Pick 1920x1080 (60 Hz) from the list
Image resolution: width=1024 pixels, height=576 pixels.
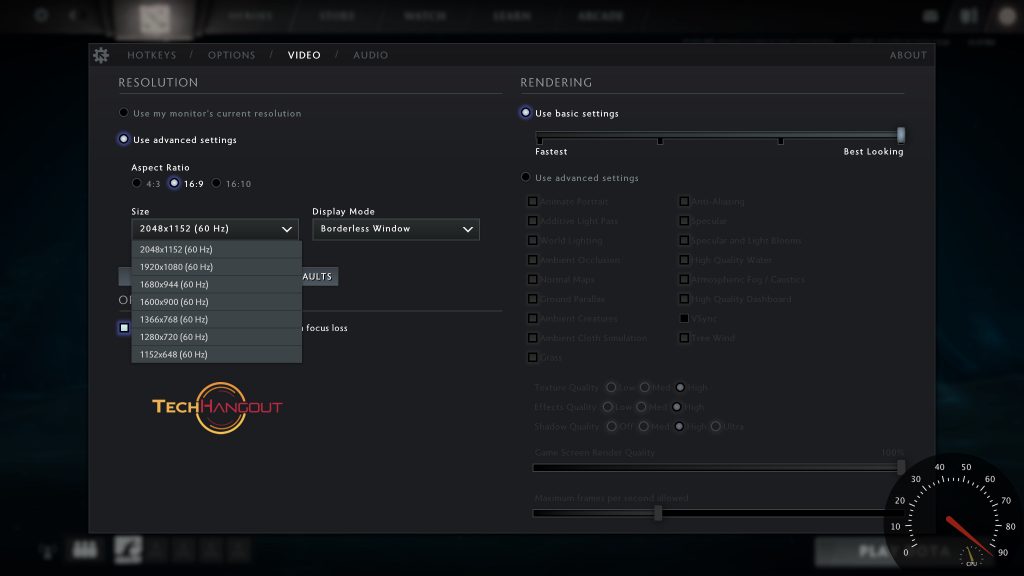point(216,266)
